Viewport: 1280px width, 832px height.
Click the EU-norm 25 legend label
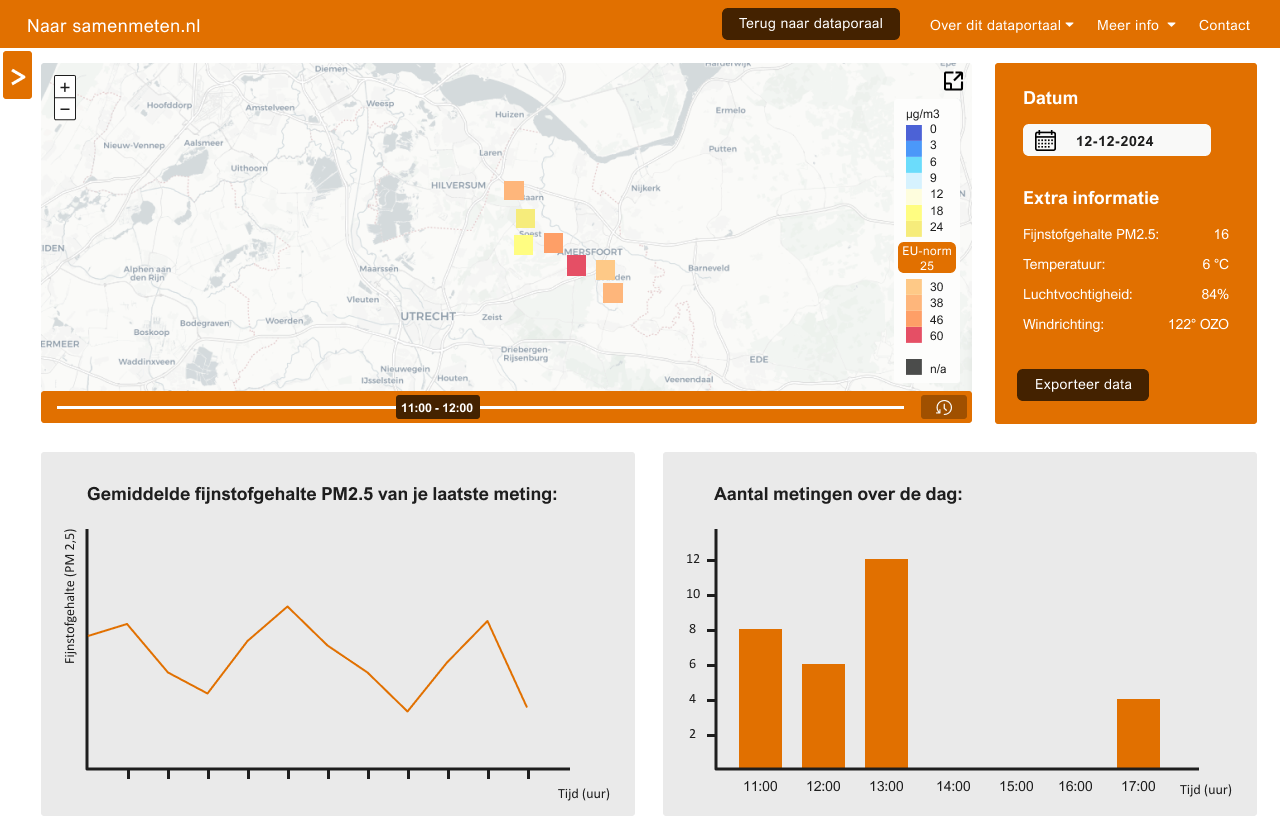coord(927,258)
